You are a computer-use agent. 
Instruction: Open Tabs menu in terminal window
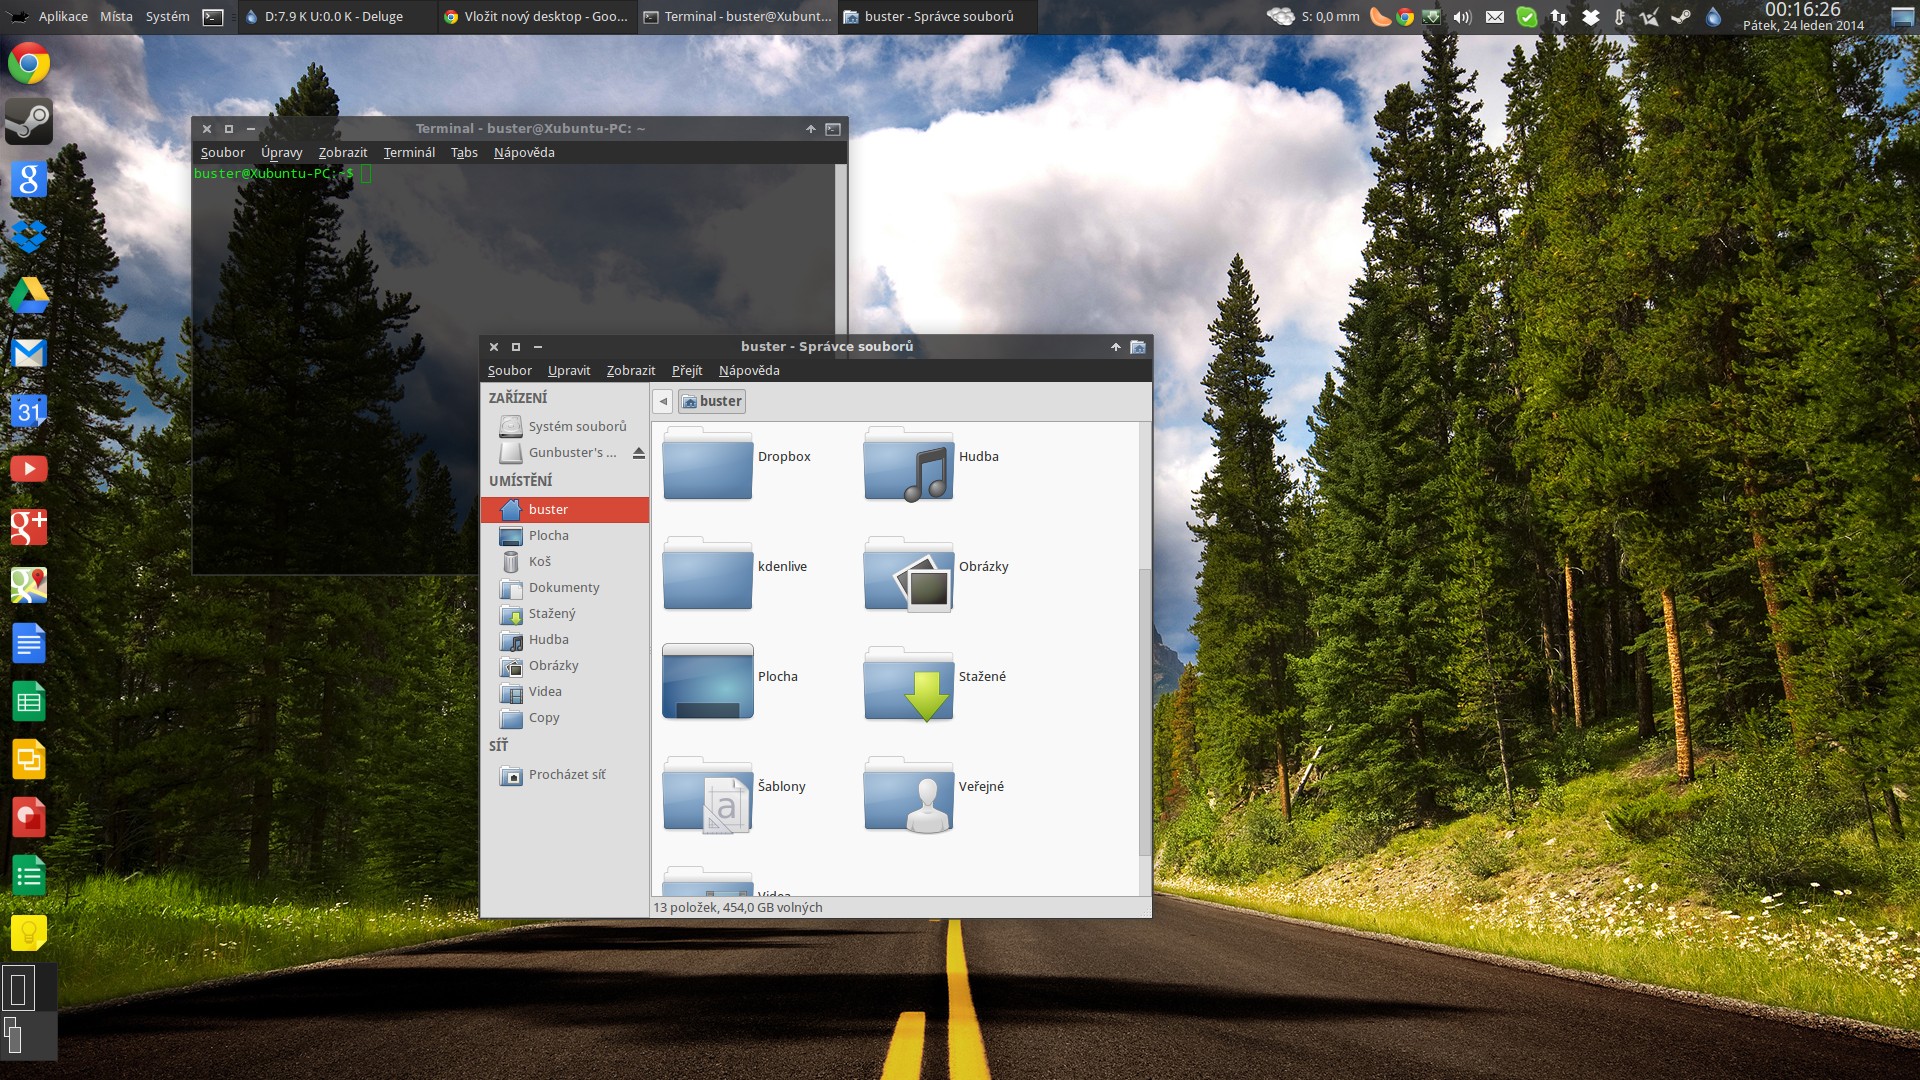(464, 153)
